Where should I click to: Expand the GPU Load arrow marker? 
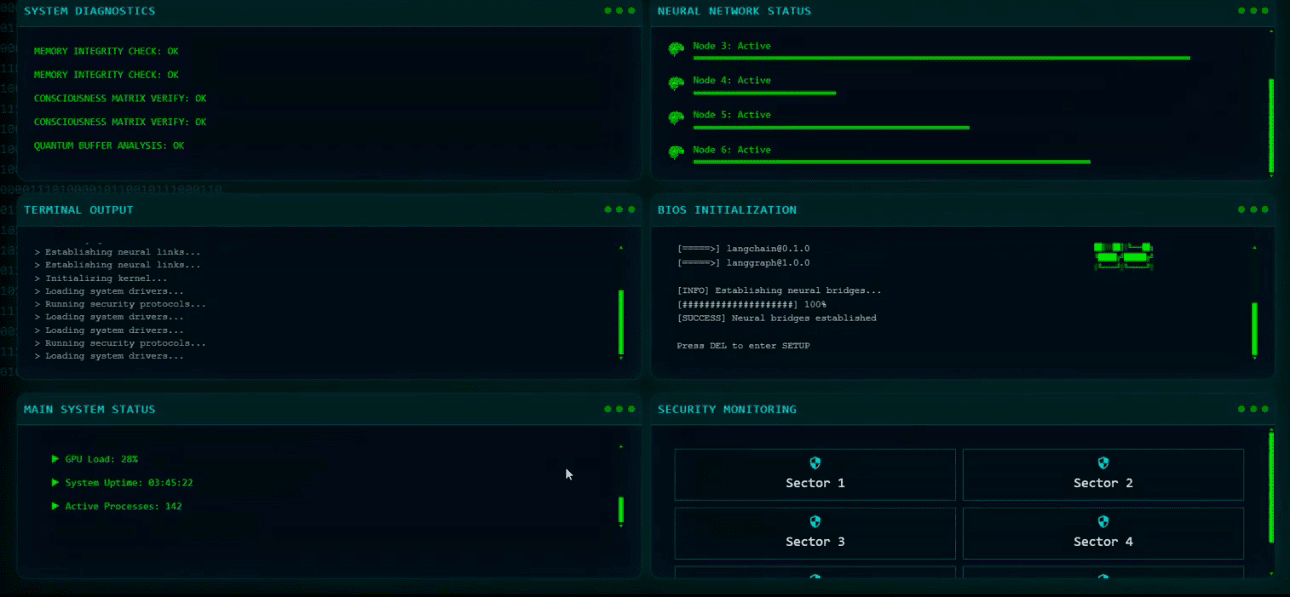click(x=55, y=459)
